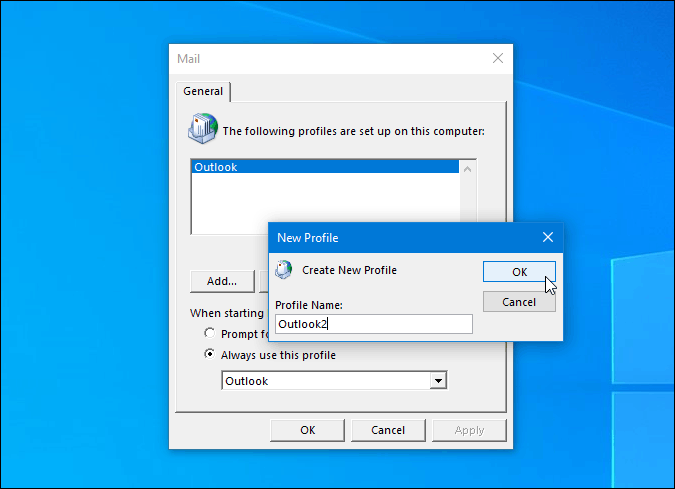The width and height of the screenshot is (675, 489).
Task: Select the Prompt for profile radio button
Action: click(x=210, y=333)
